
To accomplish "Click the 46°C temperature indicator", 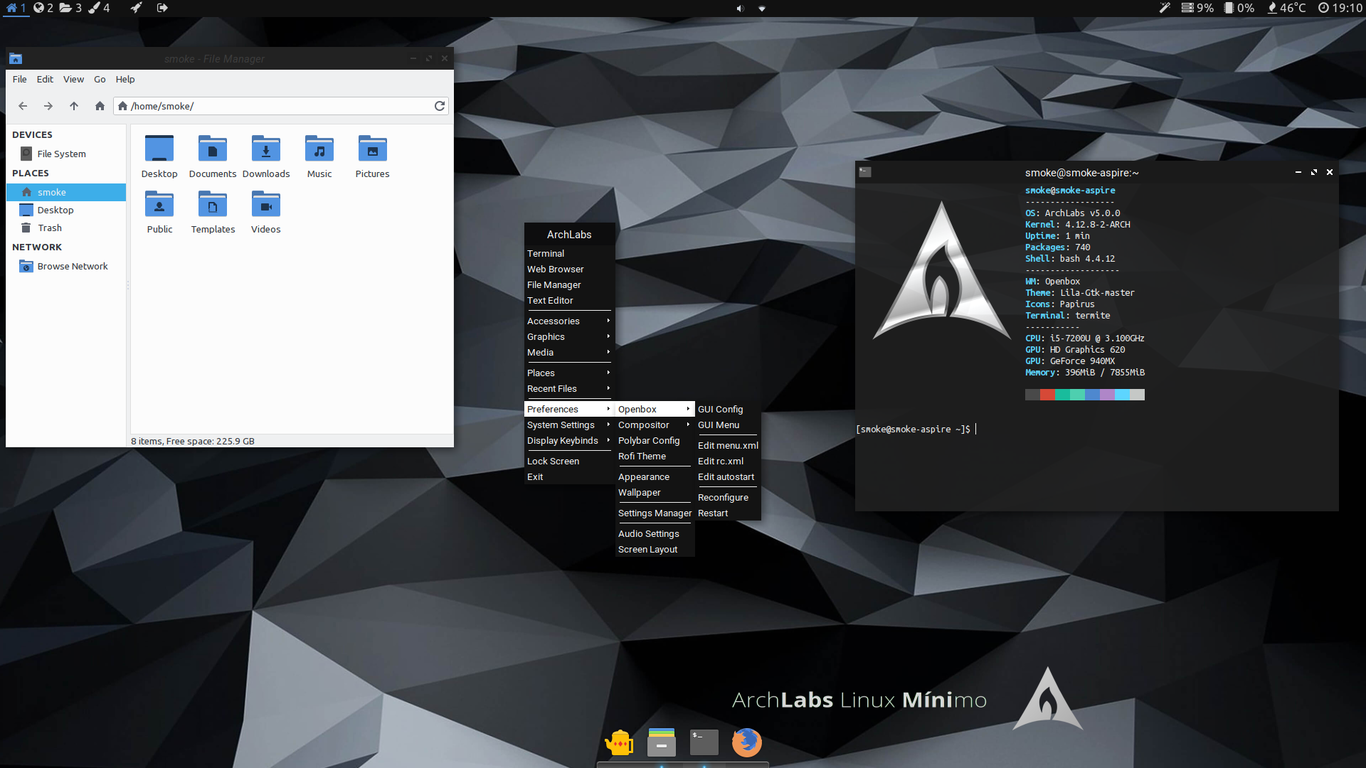I will click(1286, 7).
